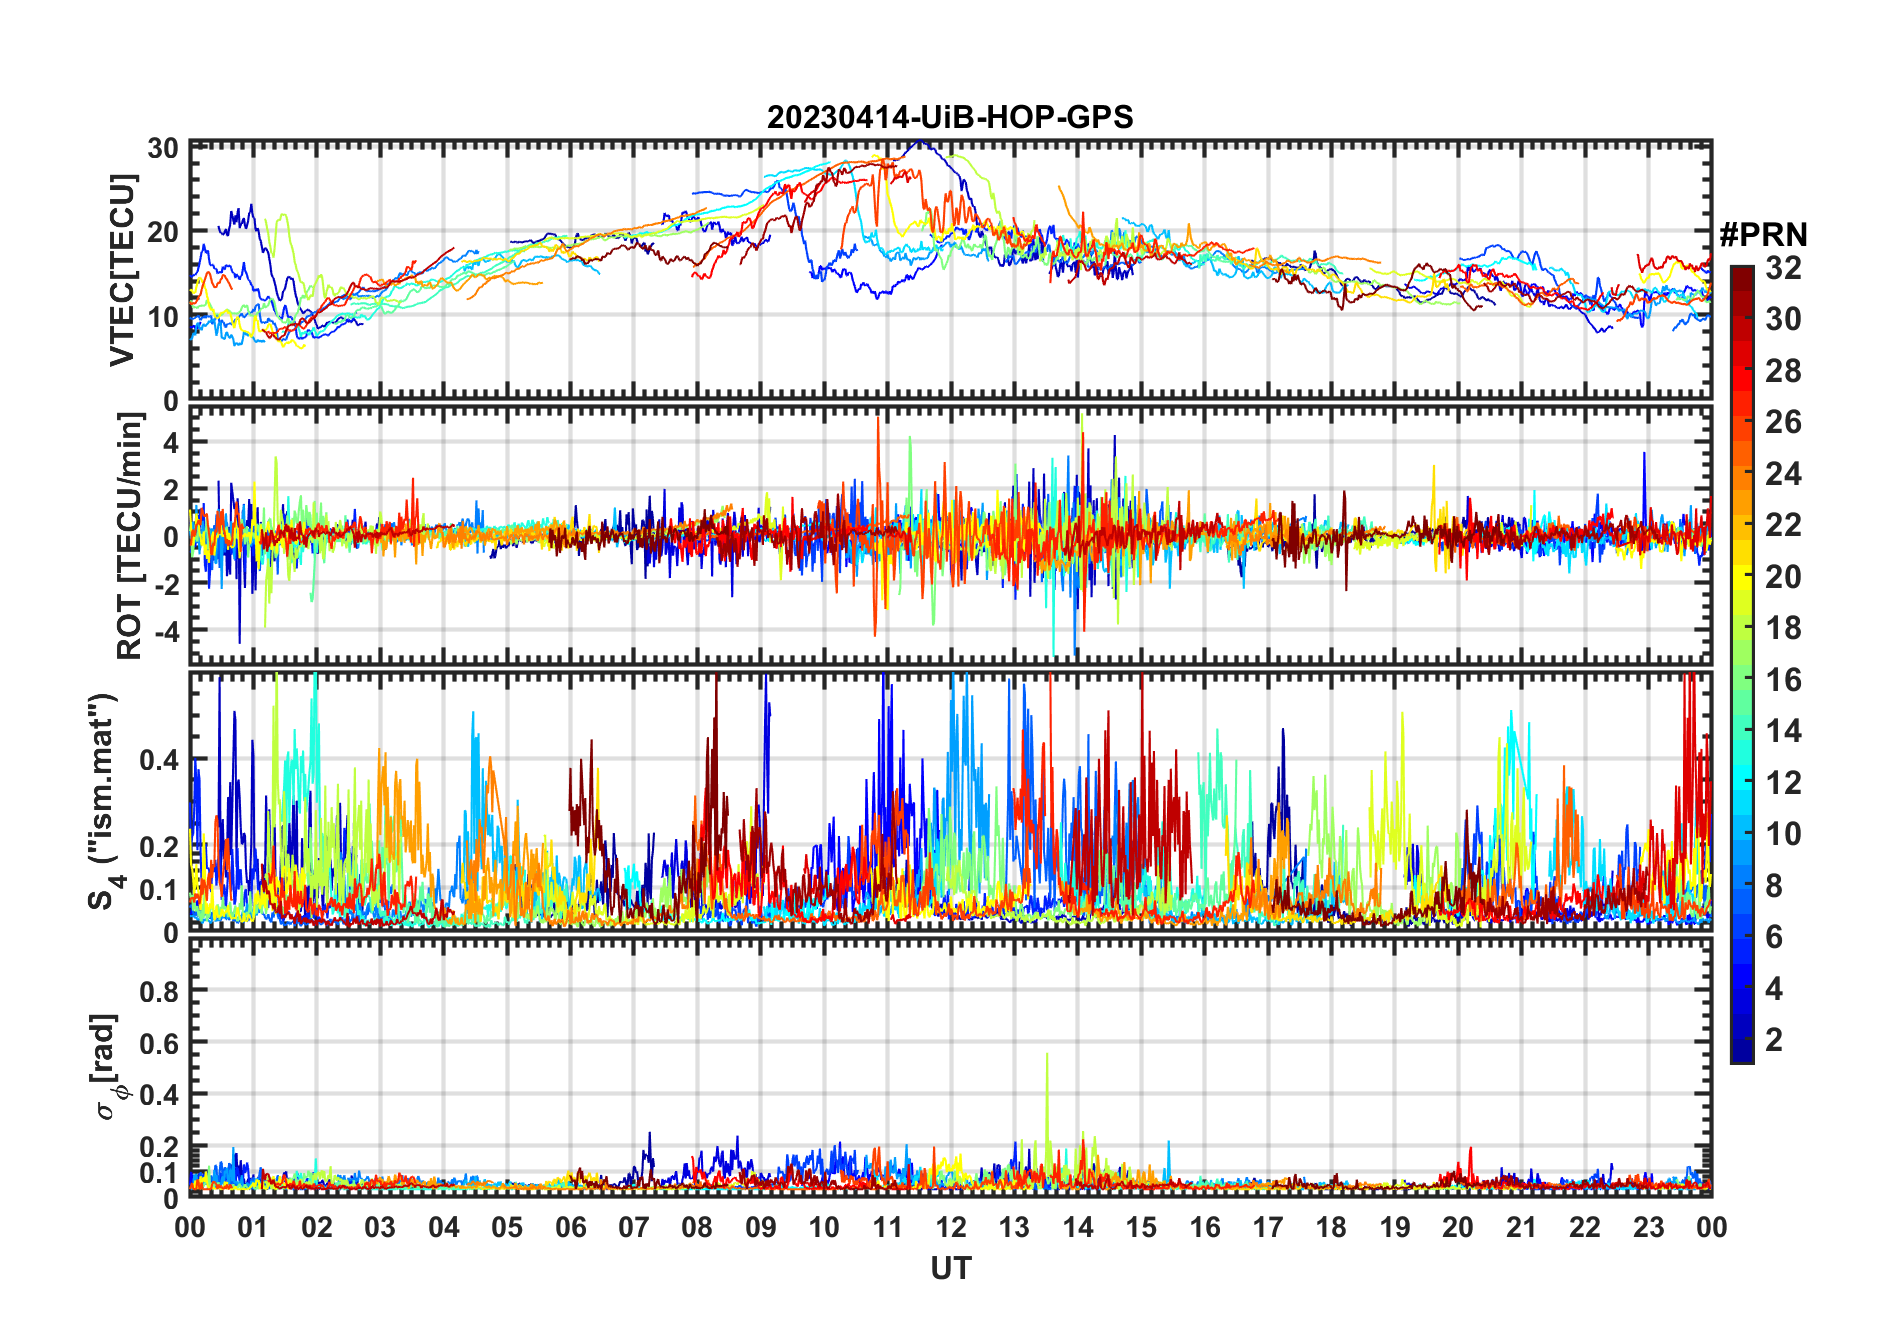Click UT x-axis tick 05
Viewport: 1902px width, 1330px height.
click(x=507, y=1227)
